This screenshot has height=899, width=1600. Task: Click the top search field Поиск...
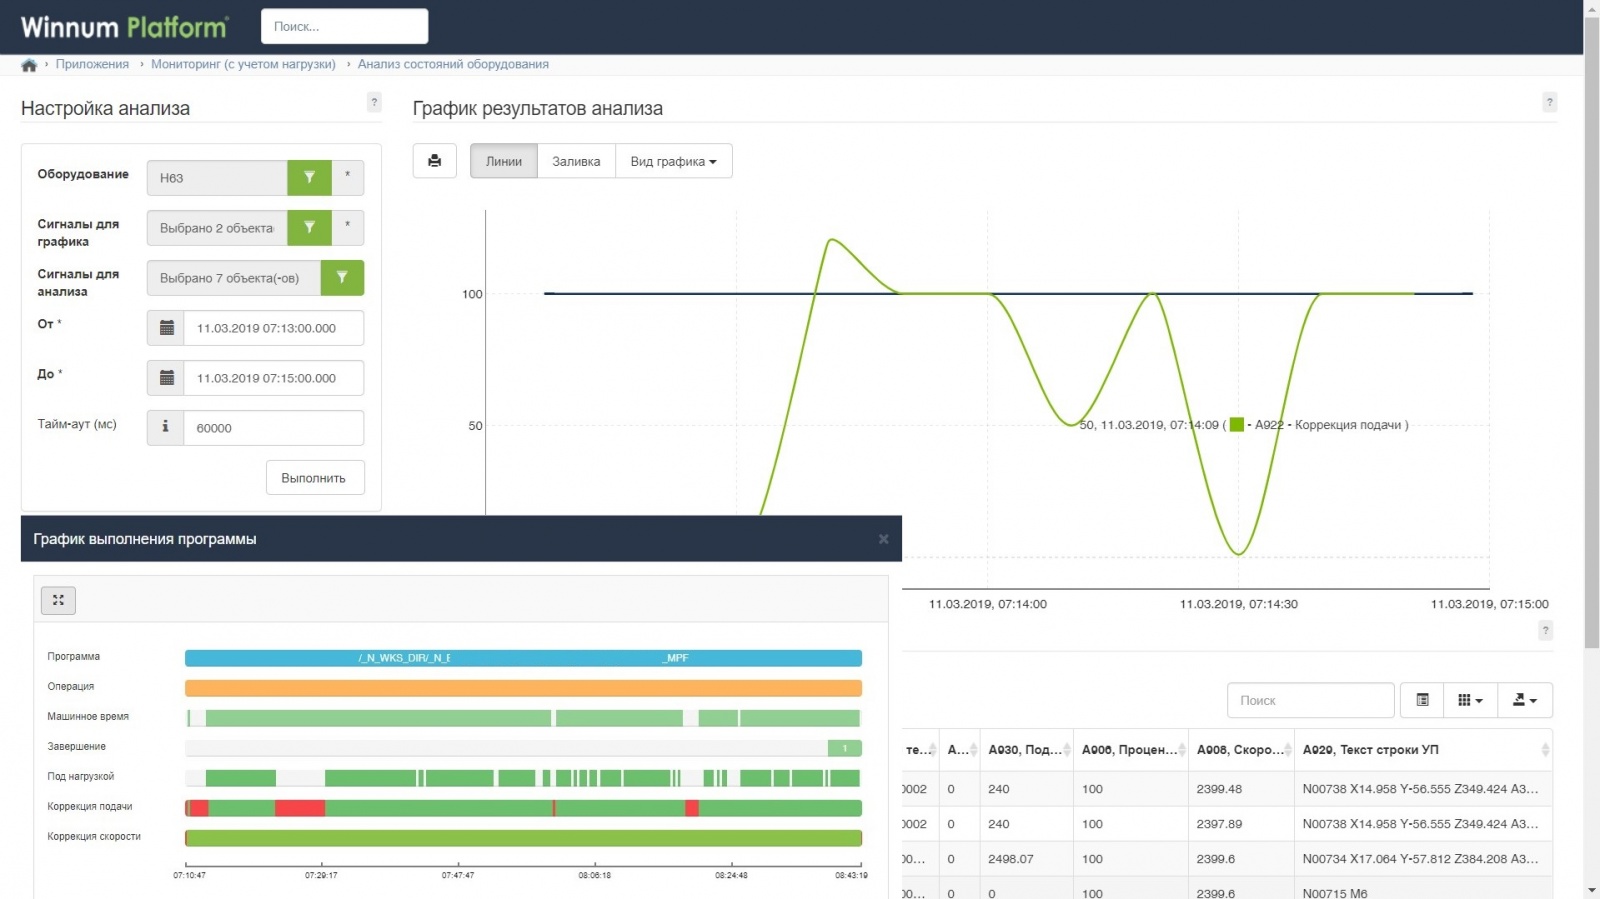pyautogui.click(x=344, y=27)
